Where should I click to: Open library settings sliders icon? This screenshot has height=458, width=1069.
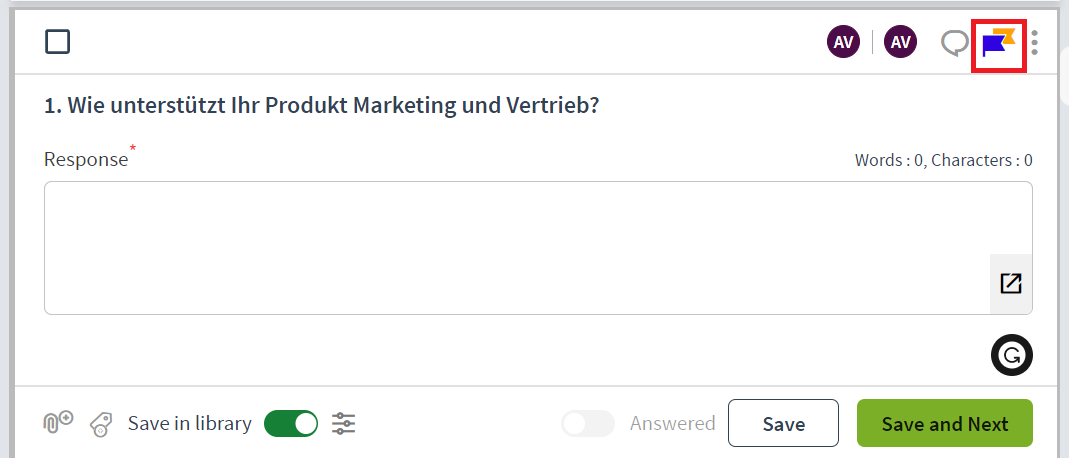[344, 423]
